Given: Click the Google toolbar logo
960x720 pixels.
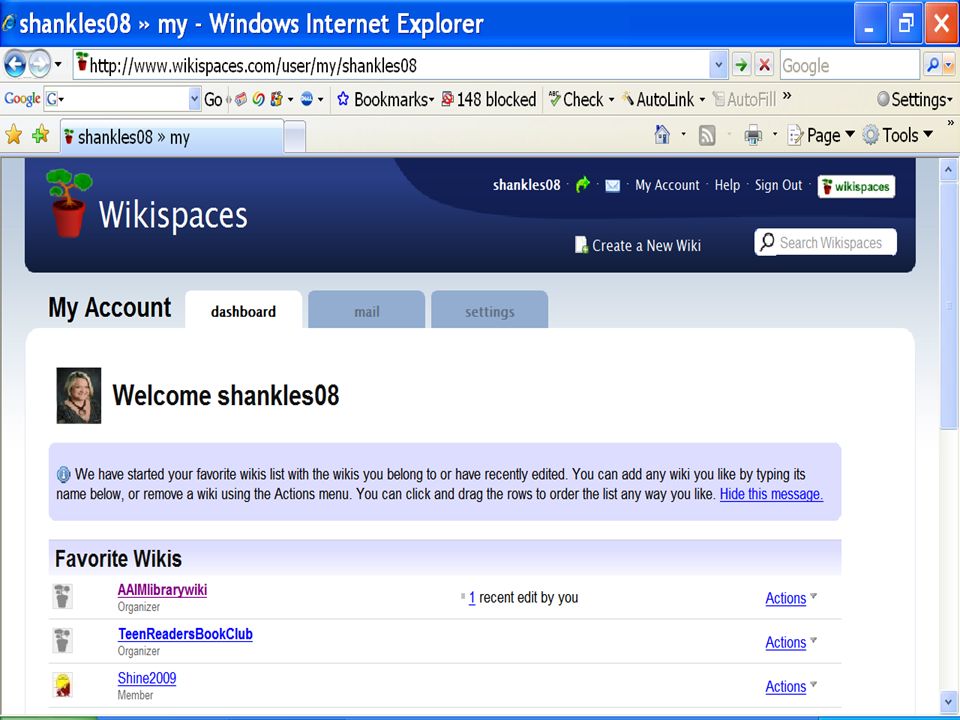Looking at the screenshot, I should (22, 99).
